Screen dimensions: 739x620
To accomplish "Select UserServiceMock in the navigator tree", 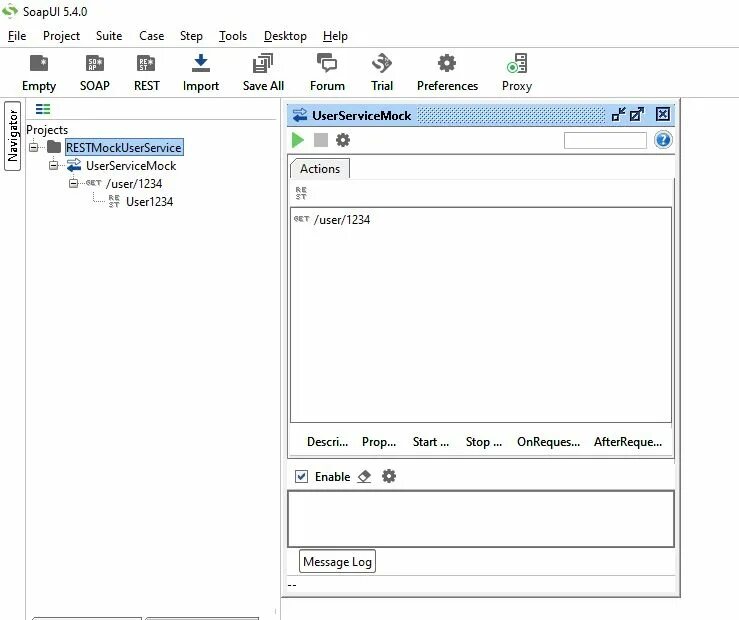I will pyautogui.click(x=131, y=165).
